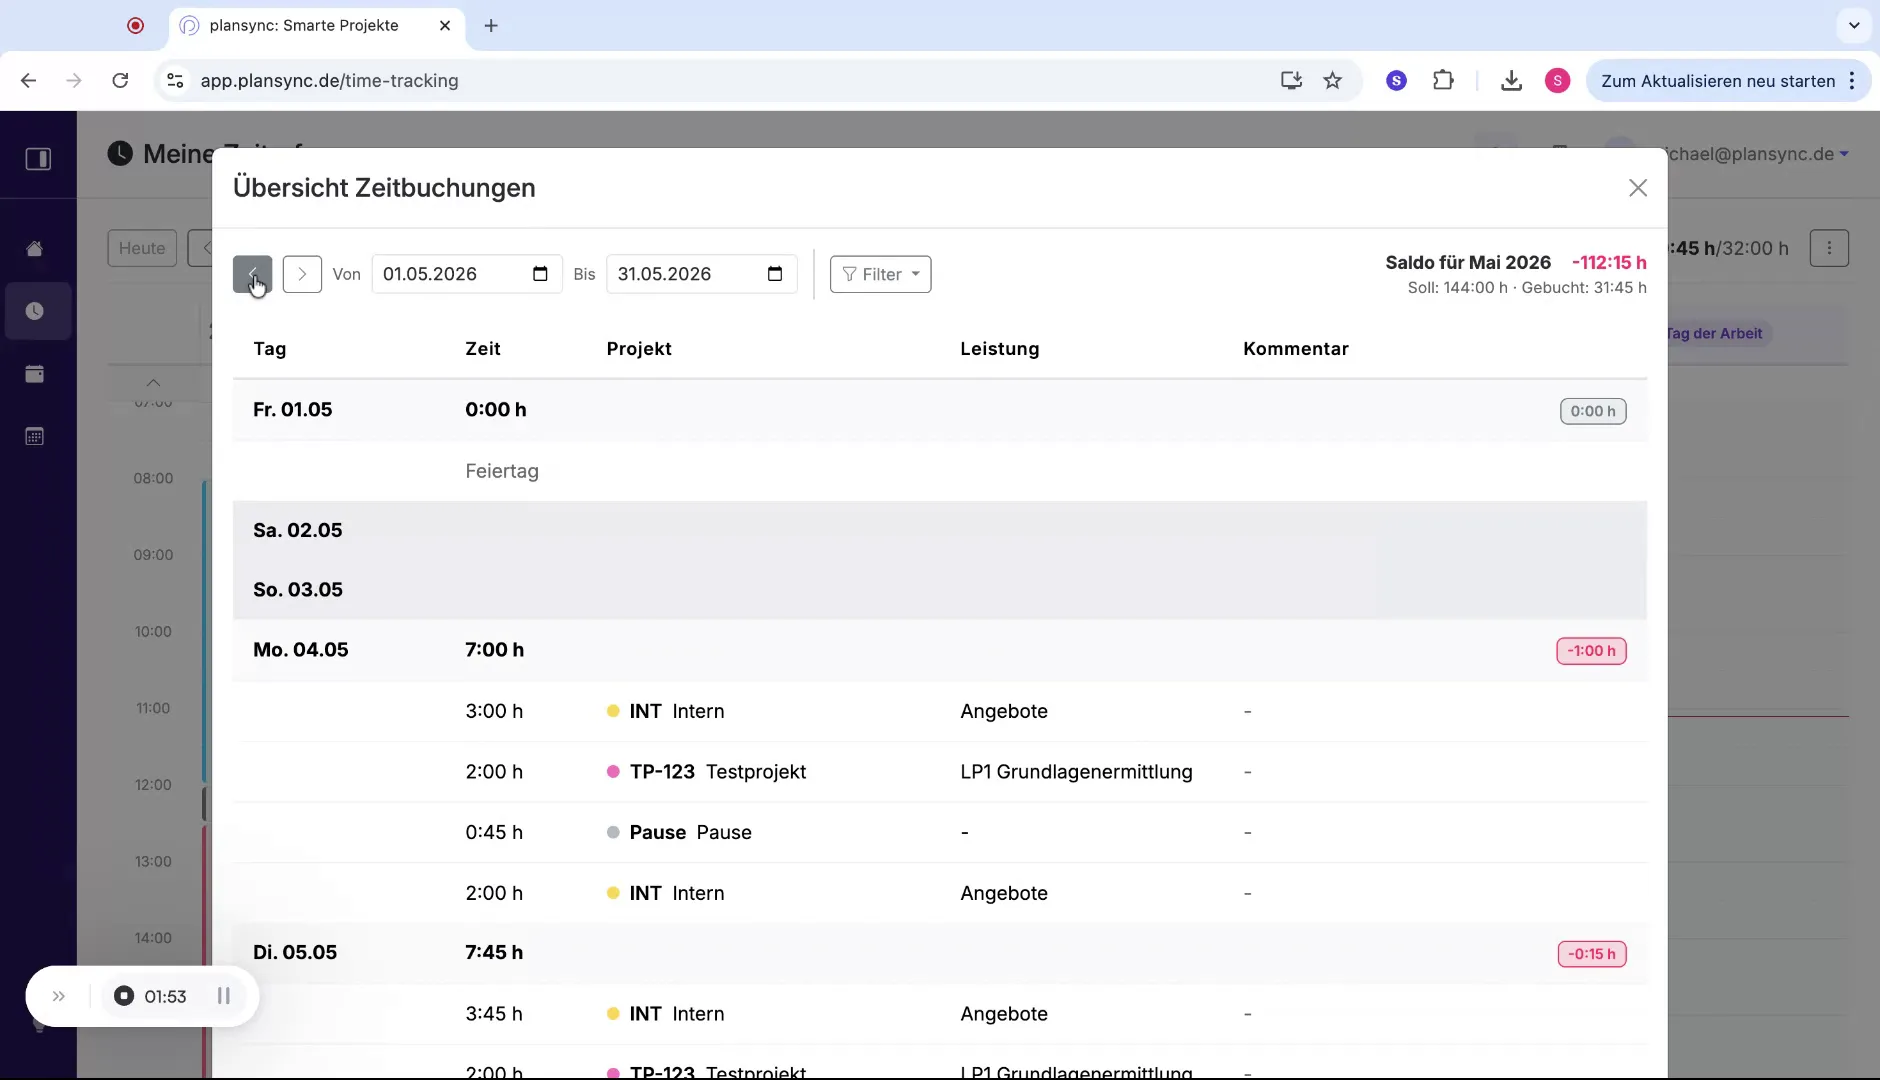The height and width of the screenshot is (1080, 1880).
Task: Open the 3:00 h INT Intern booking
Action: 940,711
